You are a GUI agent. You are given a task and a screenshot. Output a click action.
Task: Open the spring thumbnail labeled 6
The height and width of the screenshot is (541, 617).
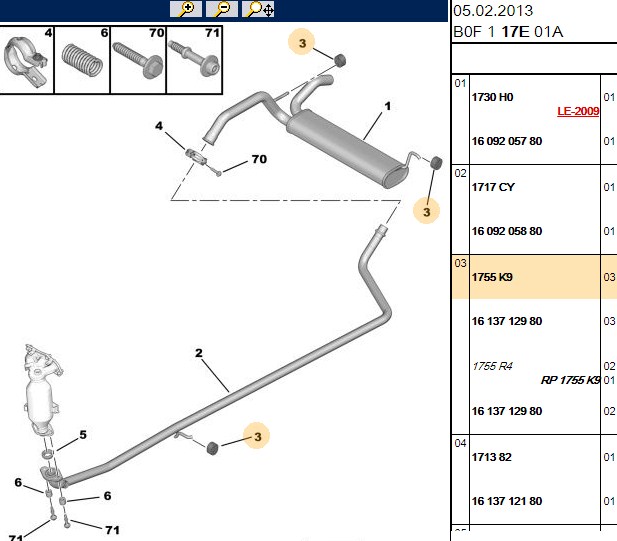coord(82,60)
